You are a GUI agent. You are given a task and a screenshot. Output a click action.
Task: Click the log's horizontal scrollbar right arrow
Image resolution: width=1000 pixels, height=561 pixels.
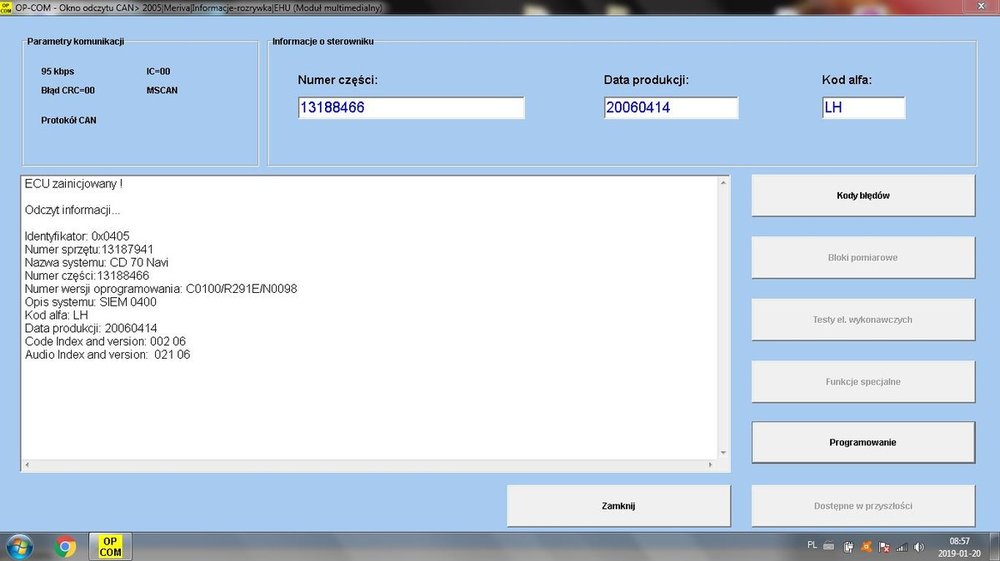(712, 466)
